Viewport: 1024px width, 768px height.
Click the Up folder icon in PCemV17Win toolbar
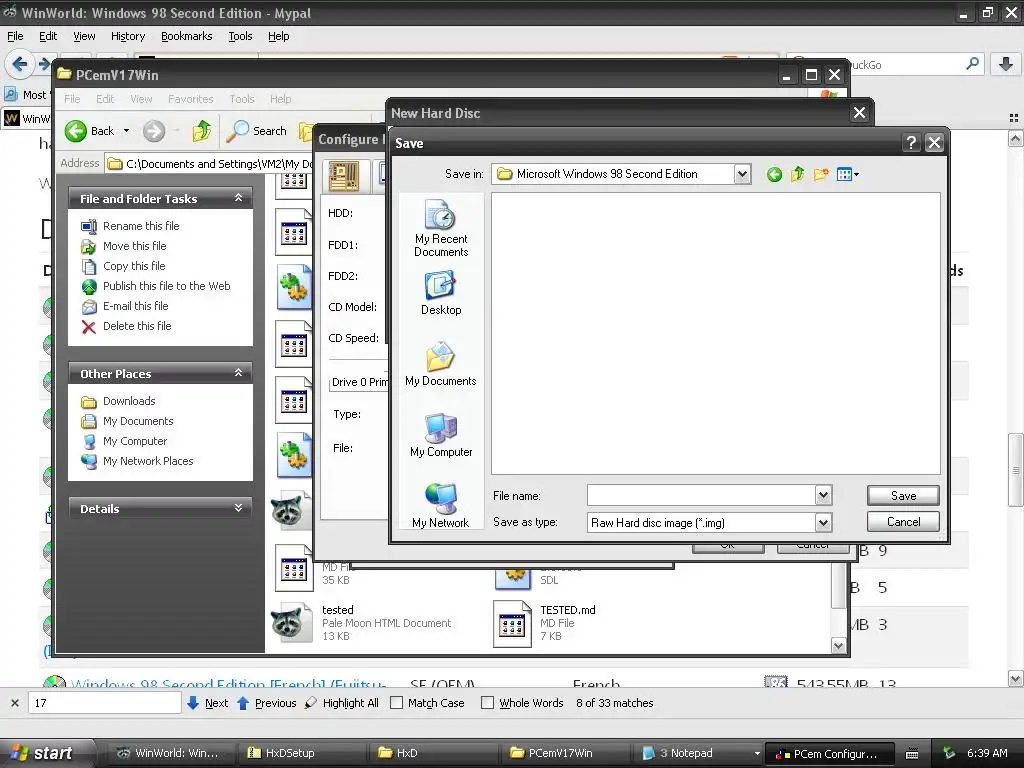point(202,131)
